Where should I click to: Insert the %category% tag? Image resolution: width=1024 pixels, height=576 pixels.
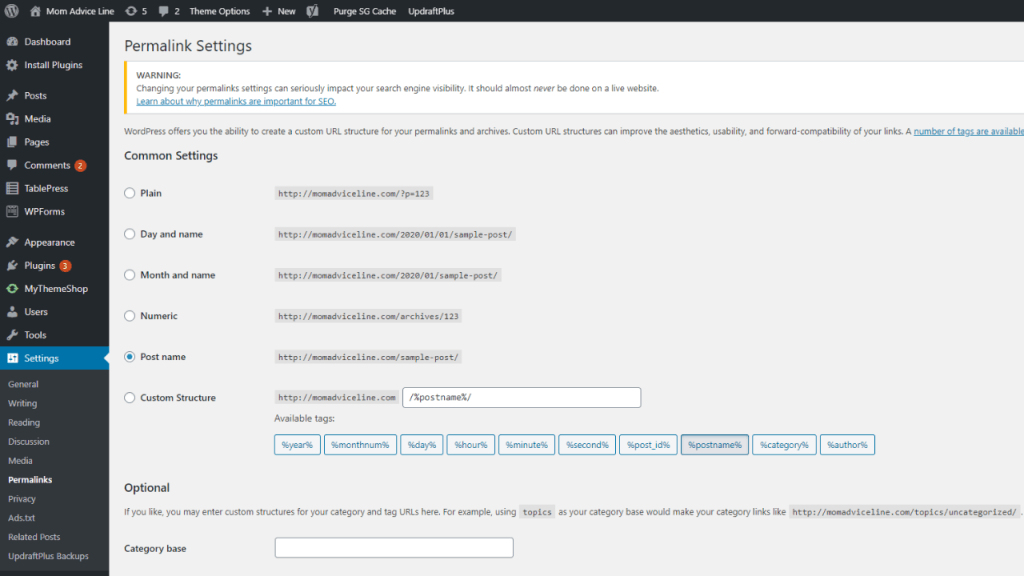[x=784, y=445]
